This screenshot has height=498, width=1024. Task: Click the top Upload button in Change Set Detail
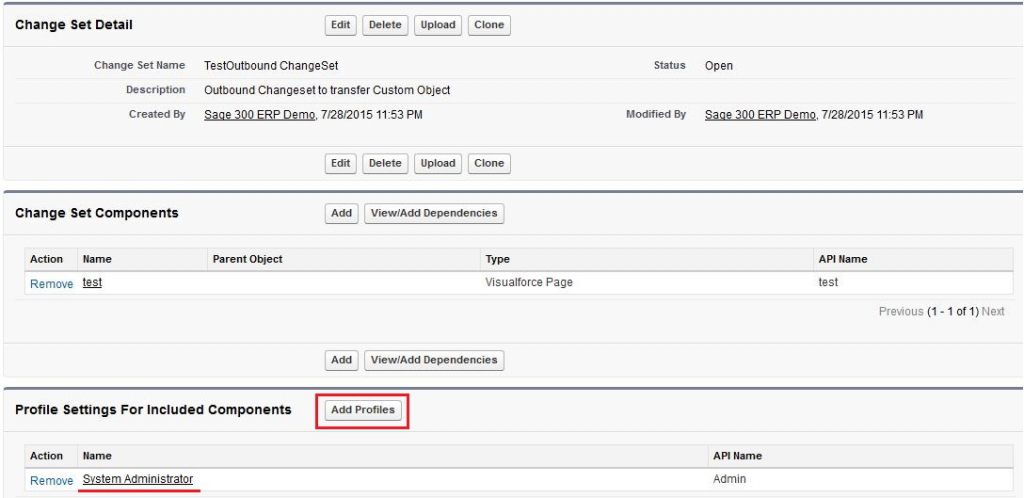pyautogui.click(x=438, y=25)
